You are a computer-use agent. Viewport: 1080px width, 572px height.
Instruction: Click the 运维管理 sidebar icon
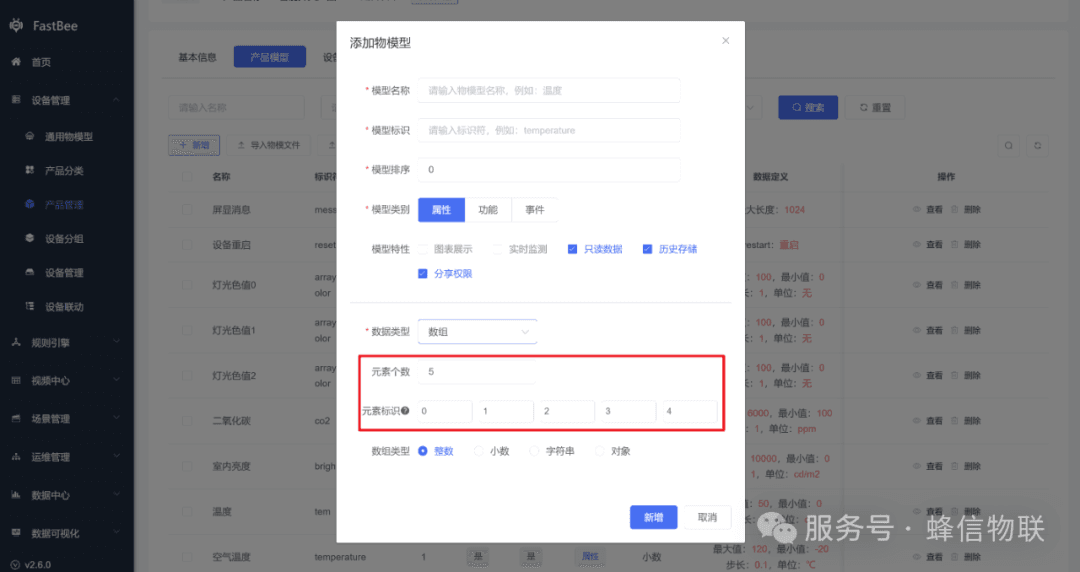tap(16, 457)
